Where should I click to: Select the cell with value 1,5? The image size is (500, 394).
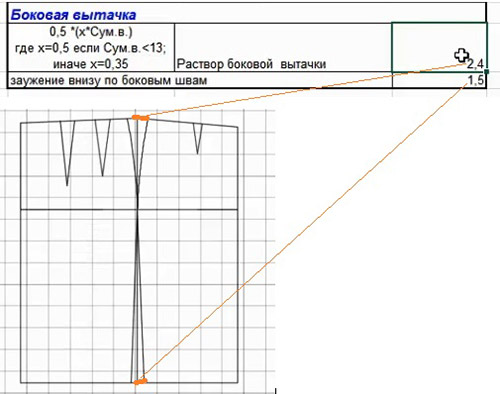click(439, 80)
